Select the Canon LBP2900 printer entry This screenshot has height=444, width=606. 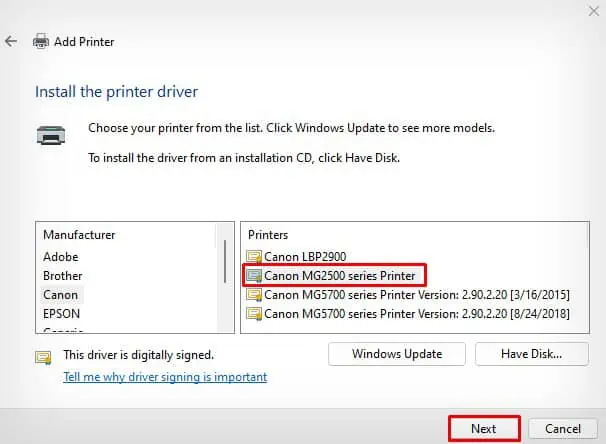click(305, 257)
